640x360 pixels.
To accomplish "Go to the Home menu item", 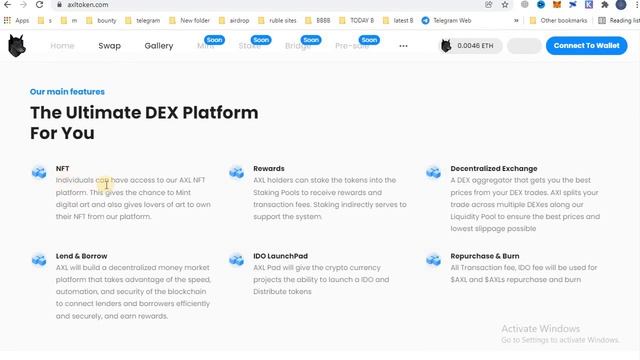I will tap(62, 46).
